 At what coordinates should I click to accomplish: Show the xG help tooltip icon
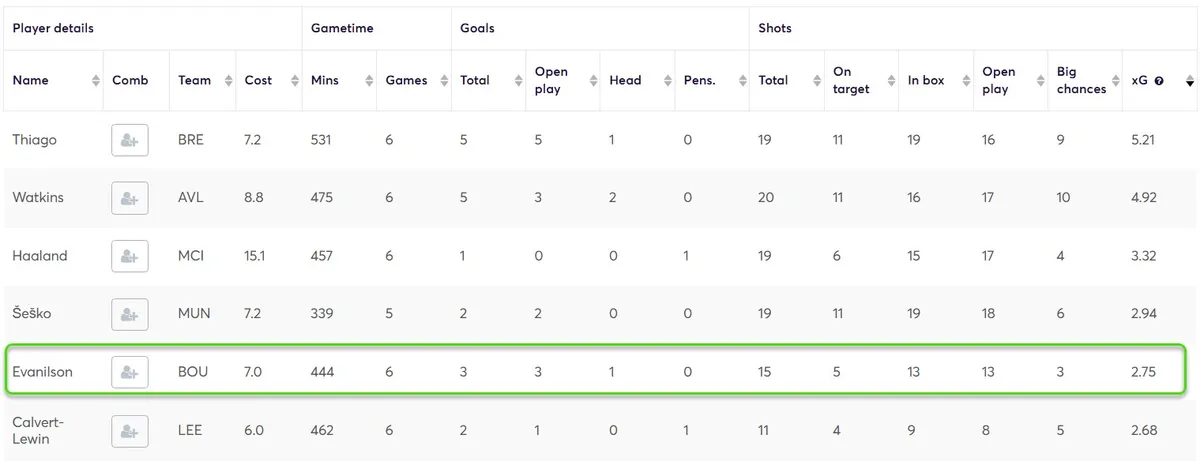(x=1159, y=81)
